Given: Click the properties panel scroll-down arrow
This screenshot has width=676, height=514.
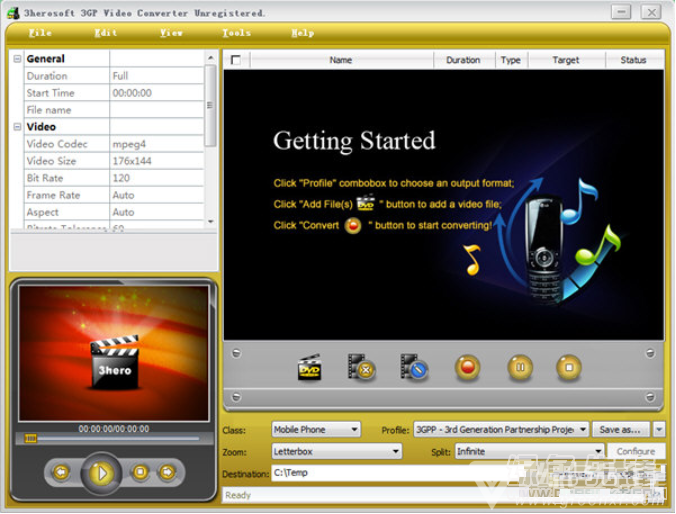Looking at the screenshot, I should [210, 222].
